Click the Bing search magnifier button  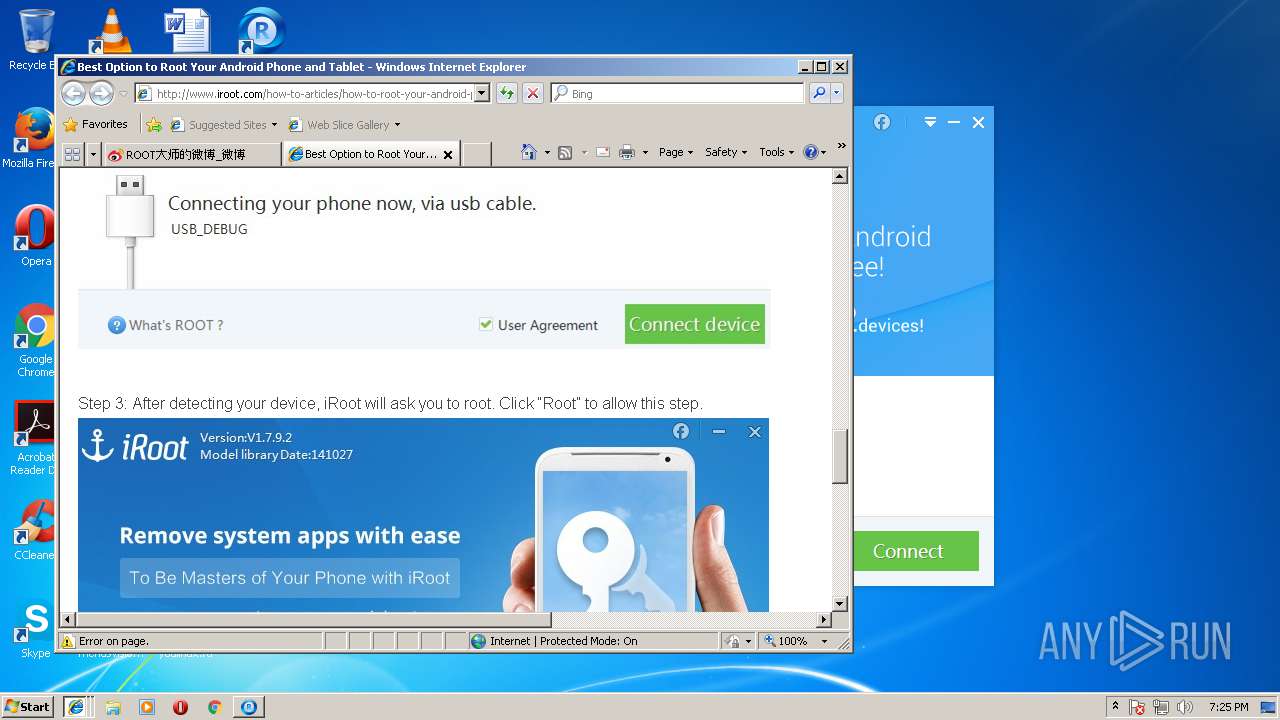(x=819, y=93)
